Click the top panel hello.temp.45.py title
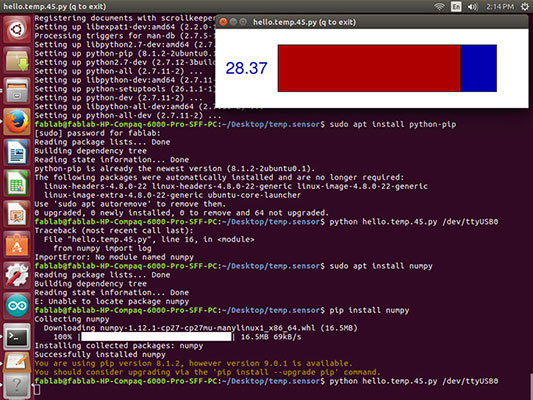 click(x=55, y=6)
